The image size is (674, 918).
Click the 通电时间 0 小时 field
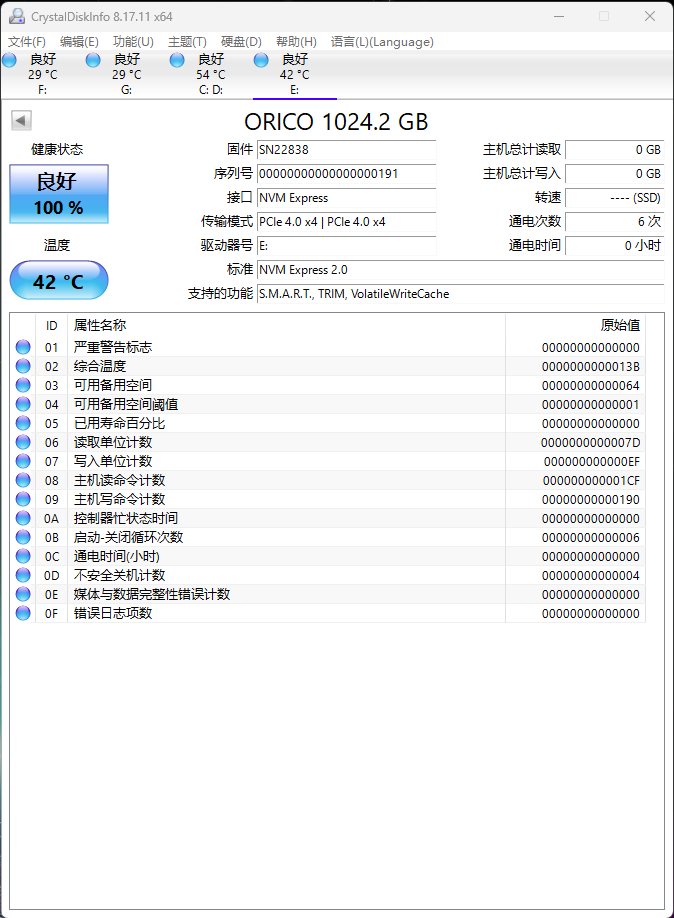pyautogui.click(x=615, y=246)
